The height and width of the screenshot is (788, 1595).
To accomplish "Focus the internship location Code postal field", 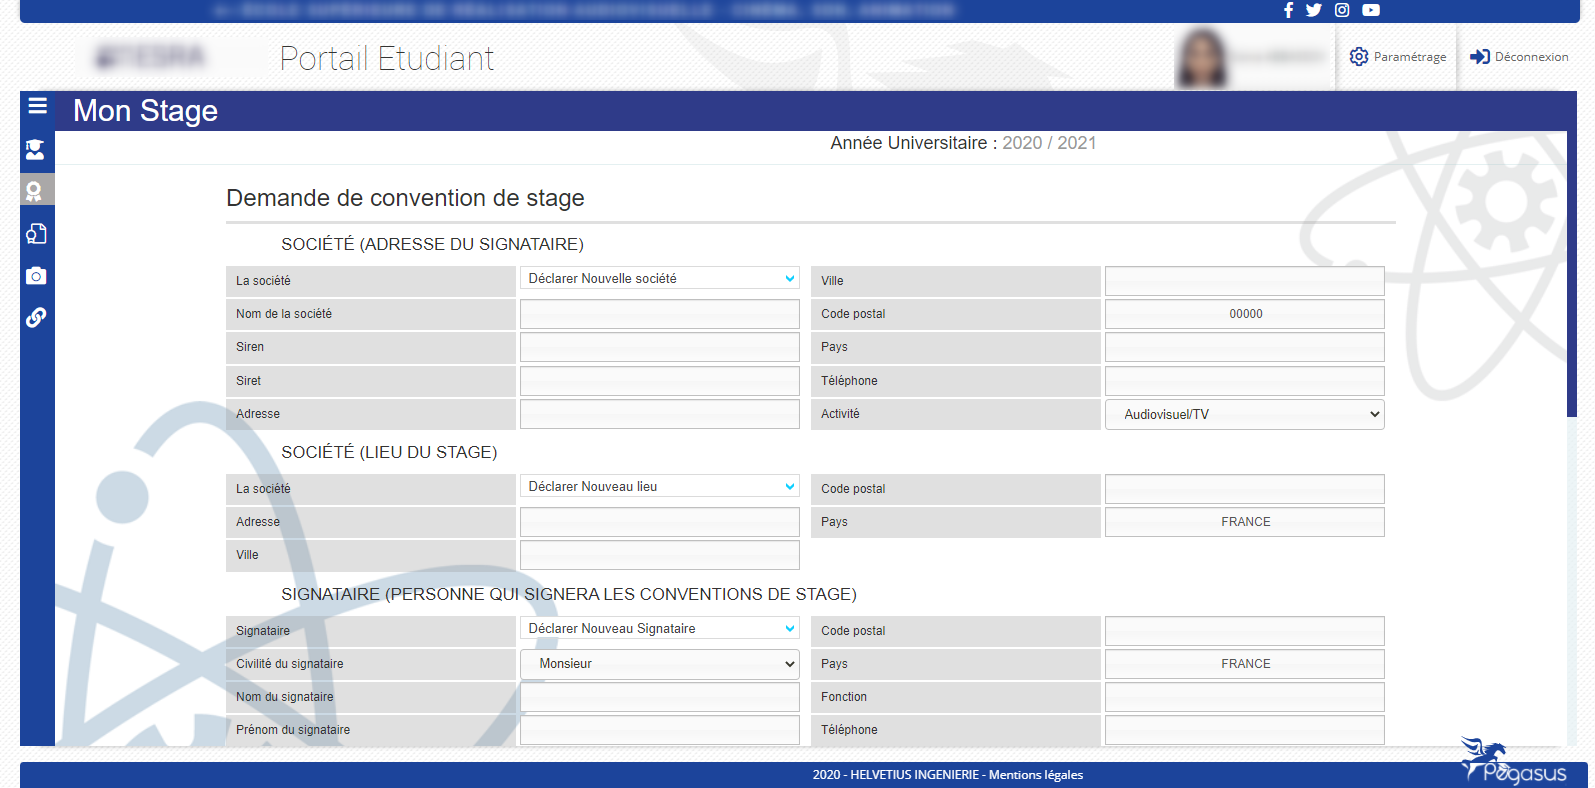I will (x=1245, y=489).
